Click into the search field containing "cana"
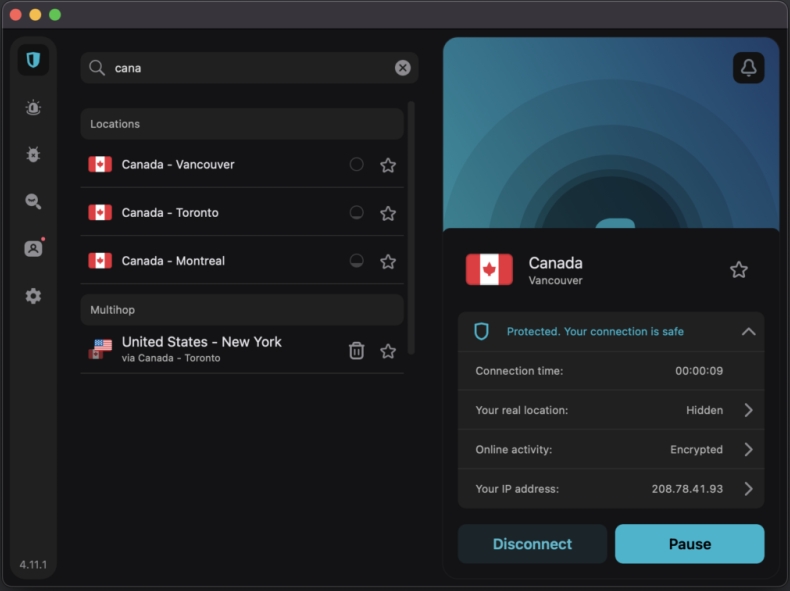The width and height of the screenshot is (790, 591). click(x=250, y=68)
